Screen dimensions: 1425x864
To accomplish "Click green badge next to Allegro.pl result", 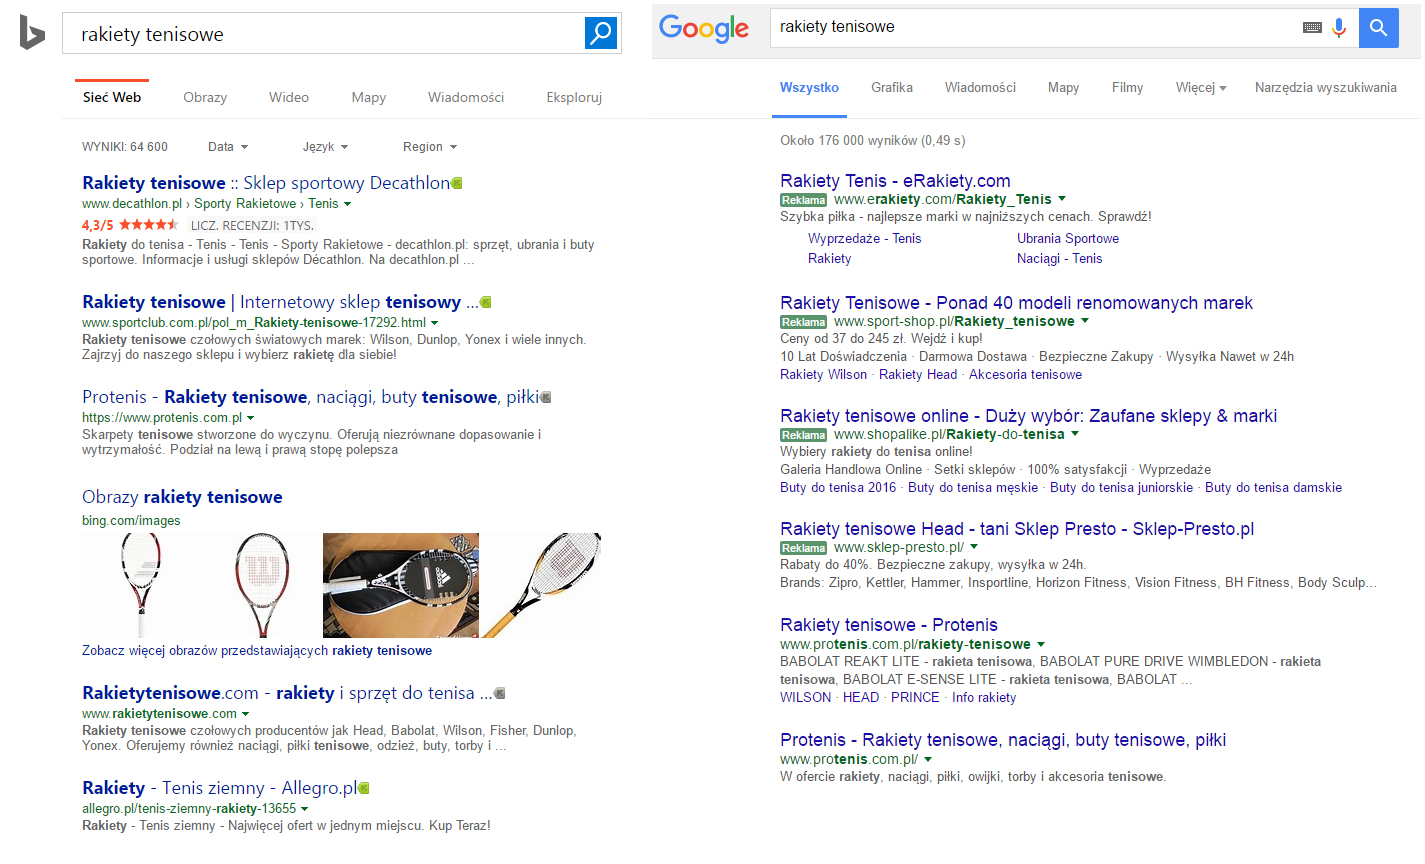I will click(364, 788).
